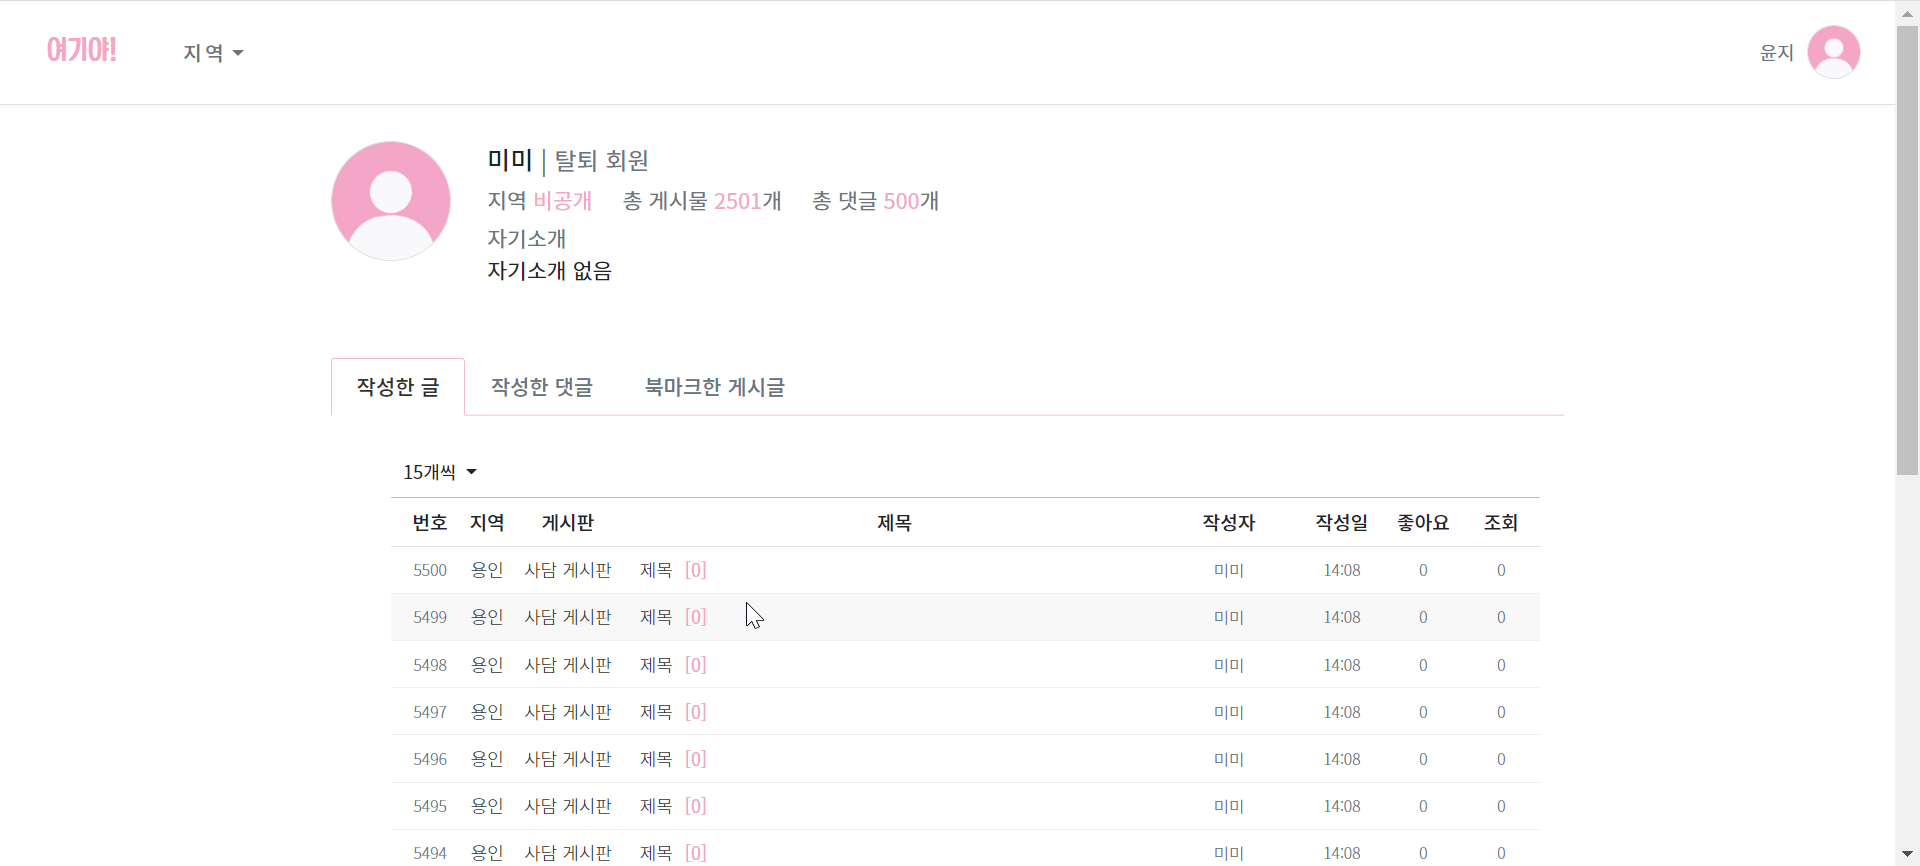Image resolution: width=1920 pixels, height=866 pixels.
Task: Click the 14:08 time in row 5495
Action: (x=1342, y=806)
